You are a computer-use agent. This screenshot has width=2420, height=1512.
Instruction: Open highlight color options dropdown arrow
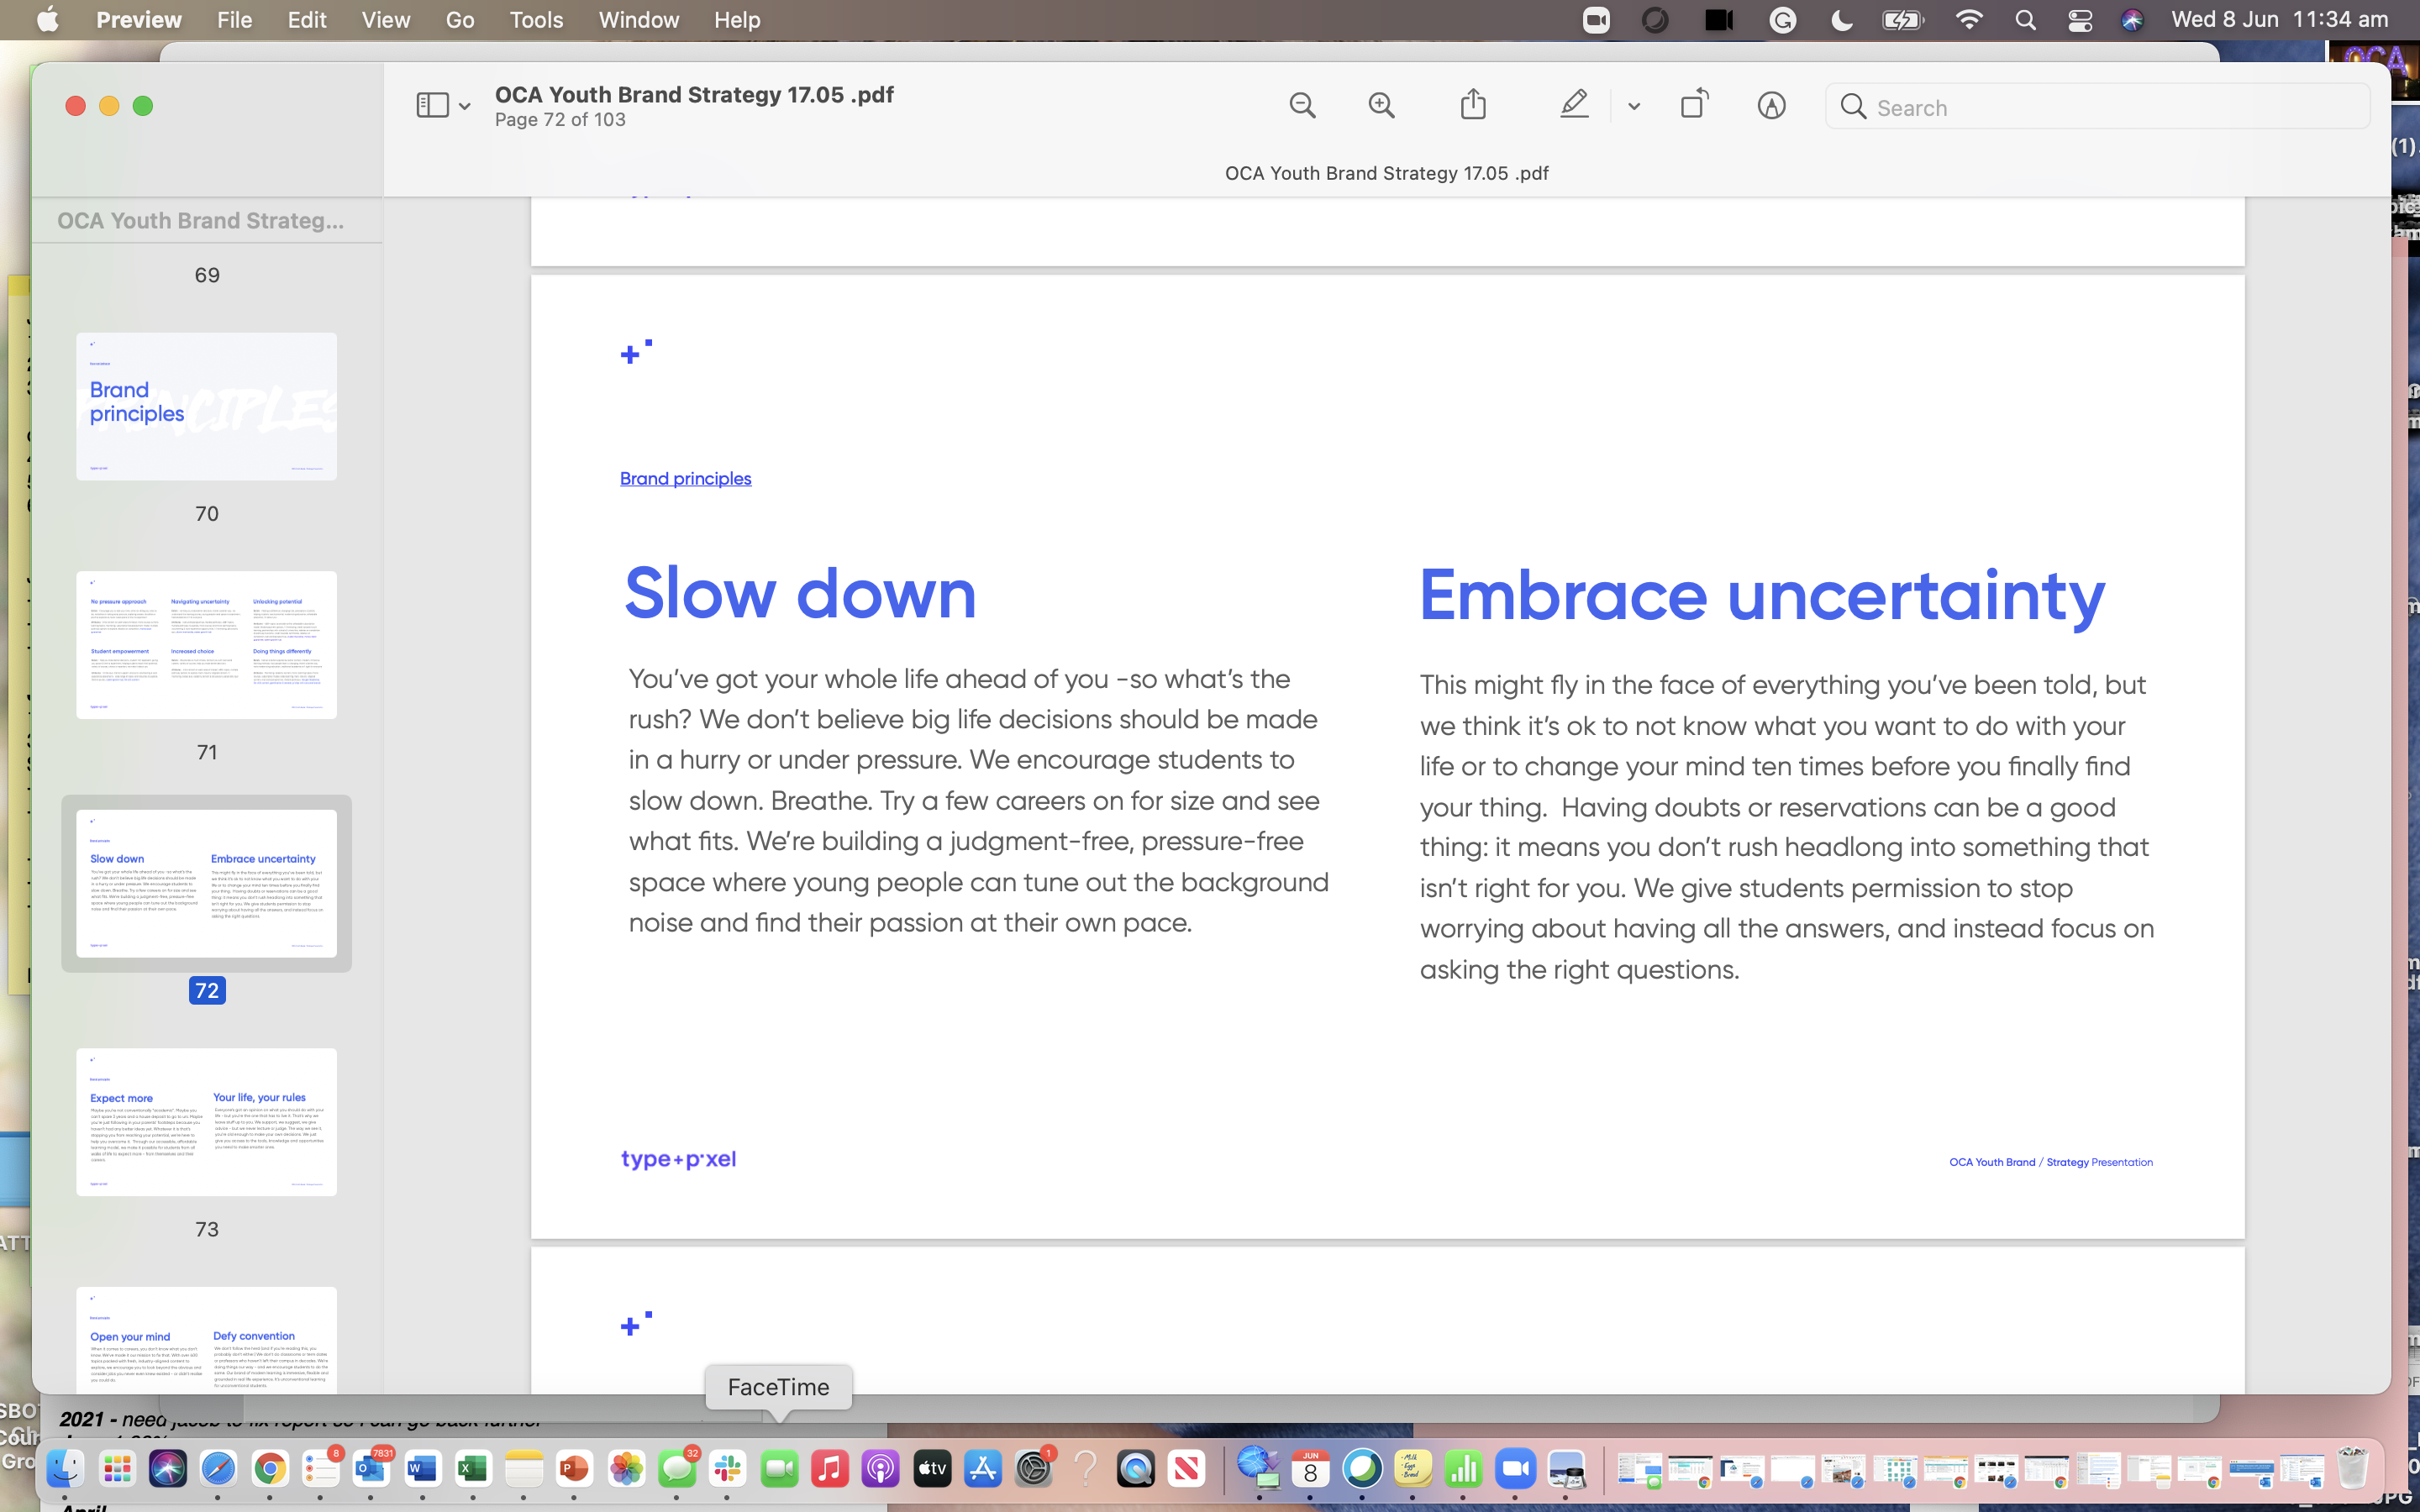(x=1634, y=106)
